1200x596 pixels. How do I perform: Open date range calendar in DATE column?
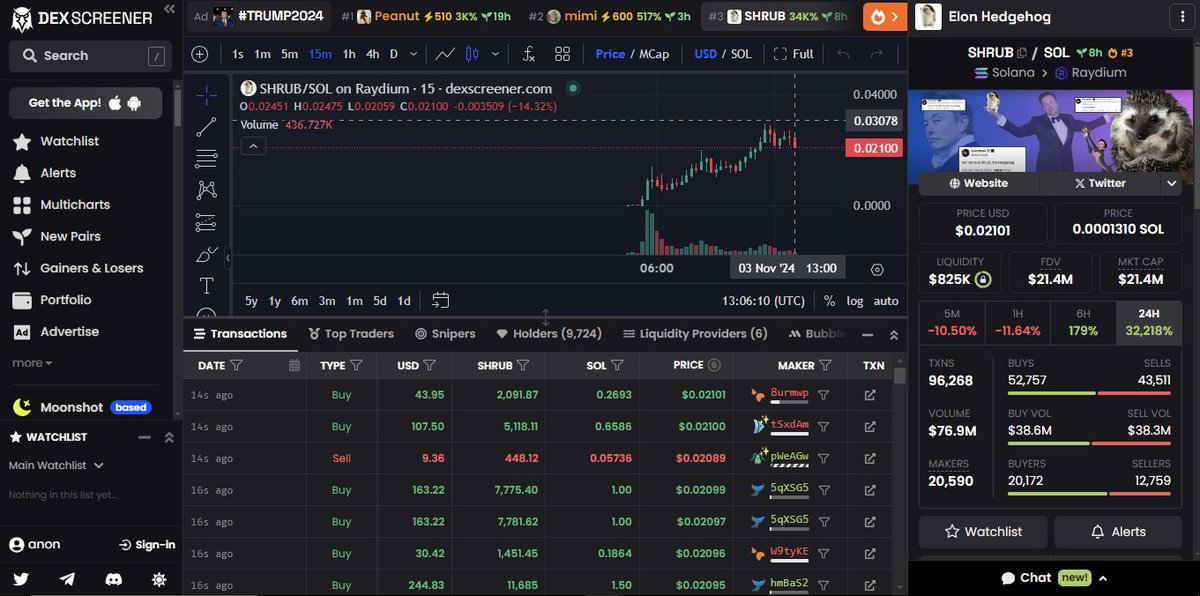(294, 366)
